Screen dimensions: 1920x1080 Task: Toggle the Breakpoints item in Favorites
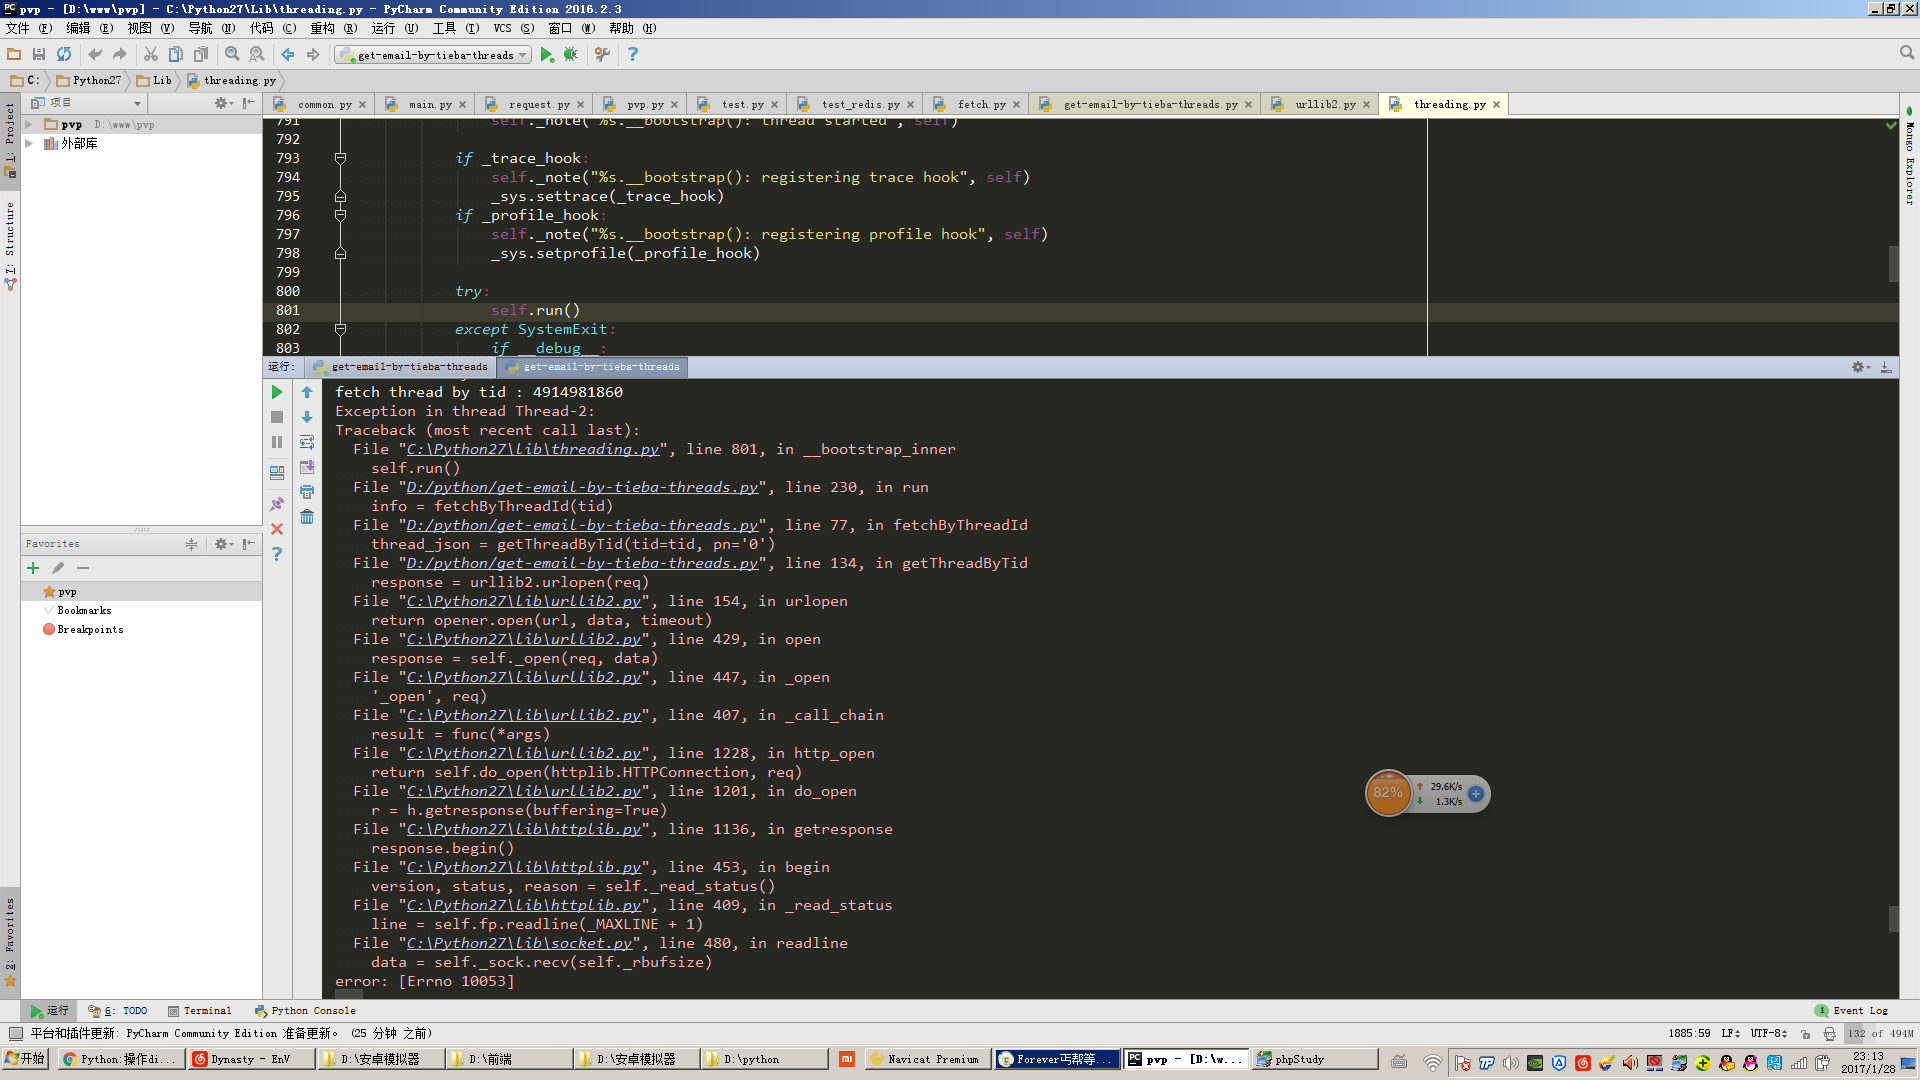point(90,630)
